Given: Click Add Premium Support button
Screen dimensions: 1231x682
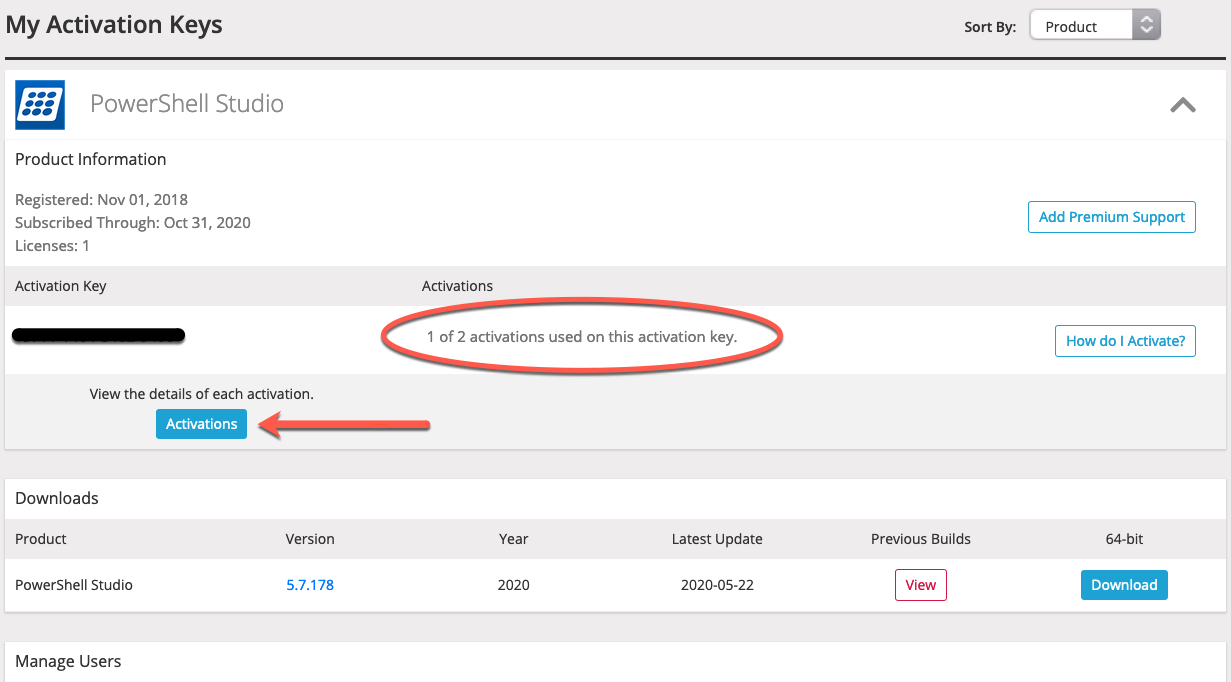Looking at the screenshot, I should click(1112, 217).
